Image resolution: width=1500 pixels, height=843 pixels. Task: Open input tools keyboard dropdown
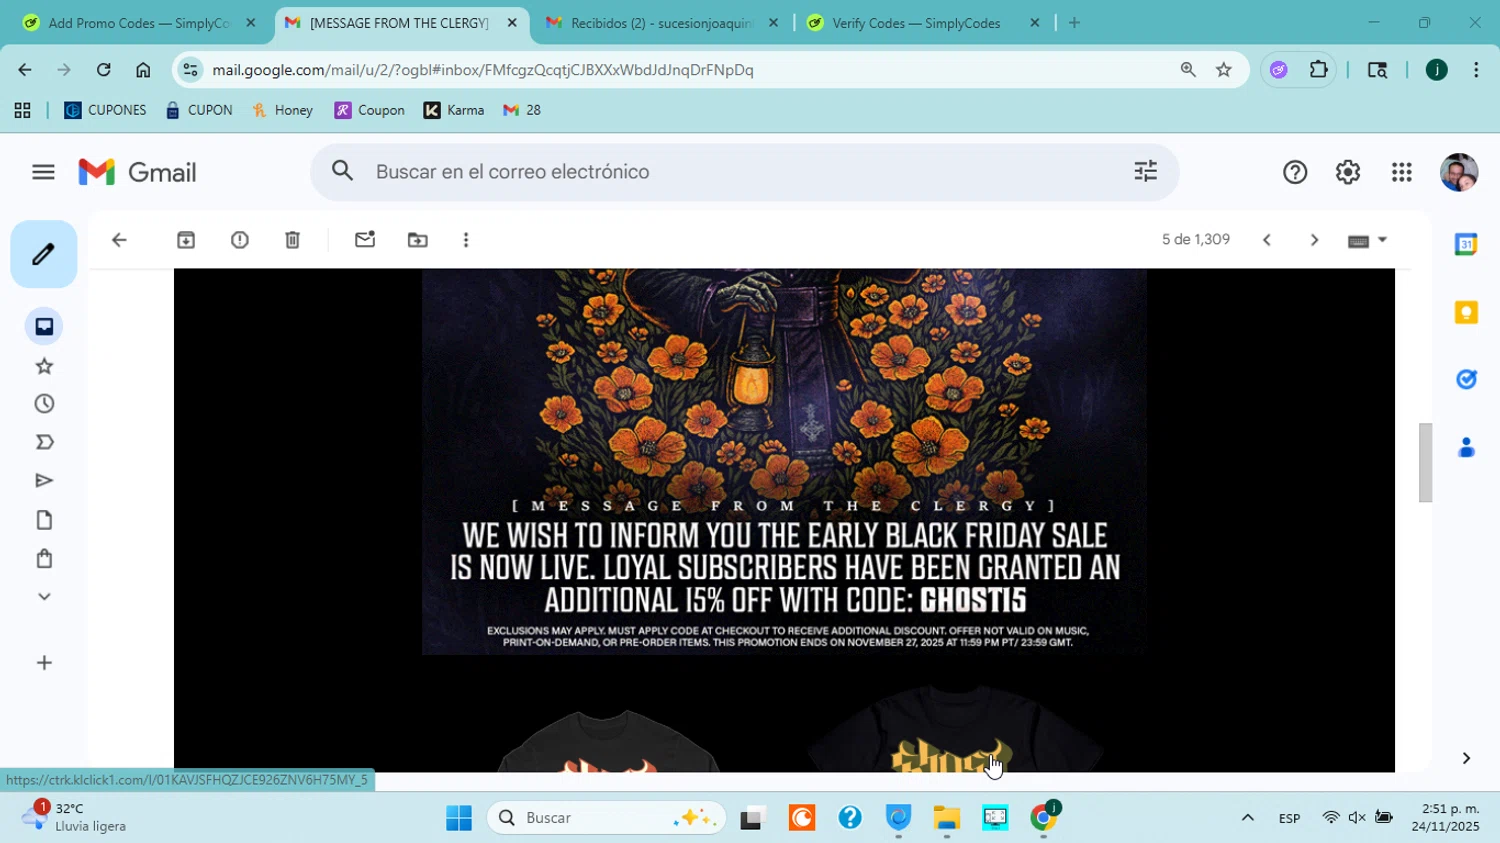click(x=1368, y=240)
